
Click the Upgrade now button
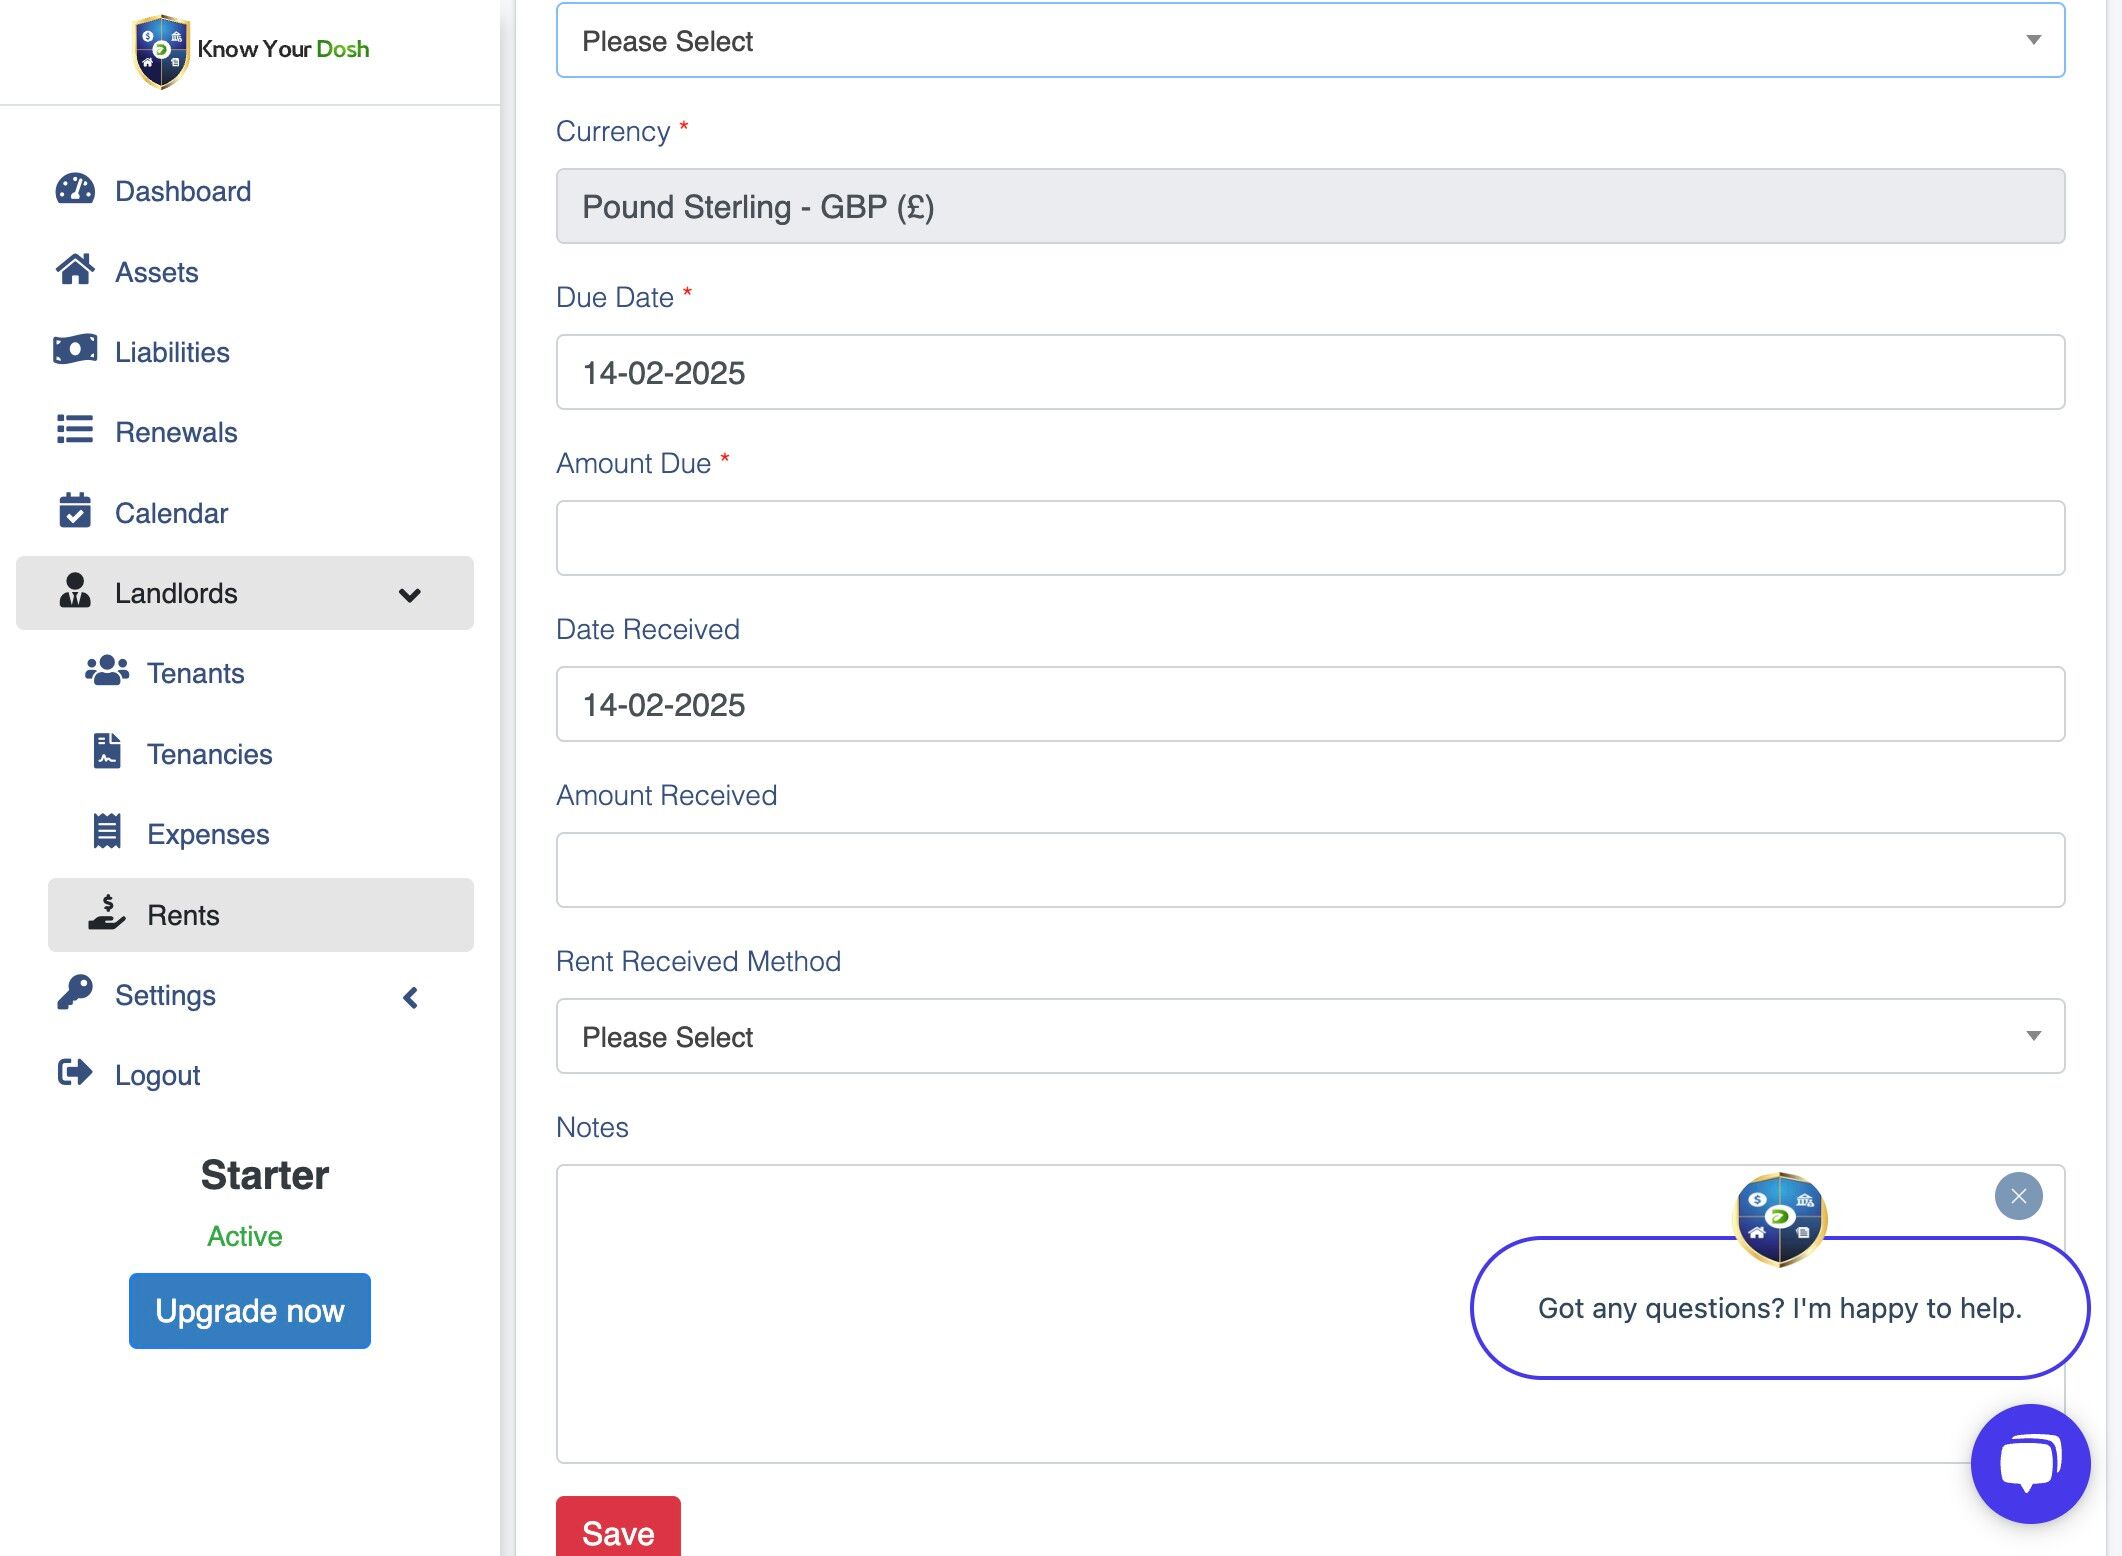click(x=249, y=1310)
